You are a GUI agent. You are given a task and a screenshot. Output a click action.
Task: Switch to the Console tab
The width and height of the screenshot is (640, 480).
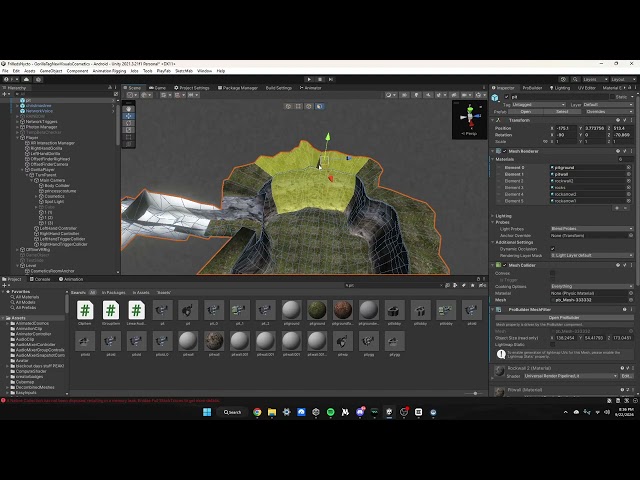tap(40, 279)
